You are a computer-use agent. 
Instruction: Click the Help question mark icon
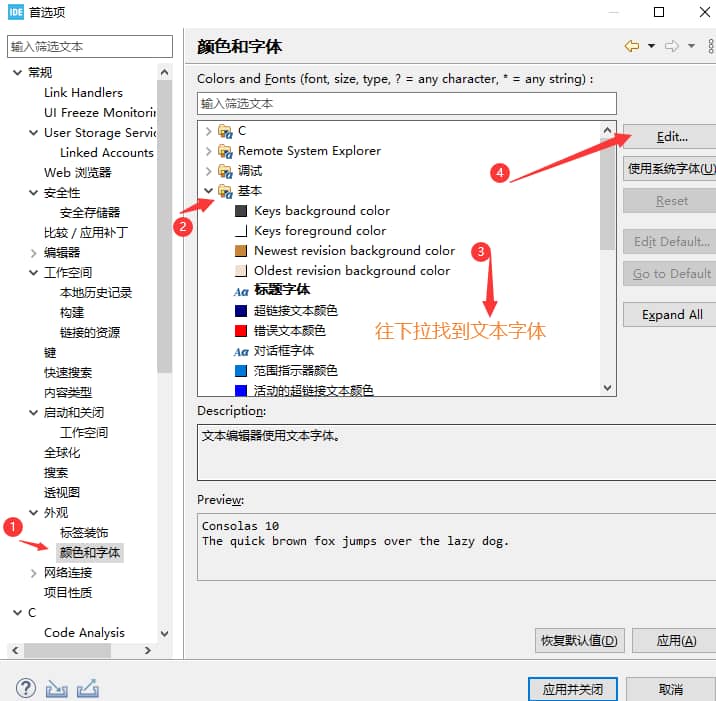[26, 688]
